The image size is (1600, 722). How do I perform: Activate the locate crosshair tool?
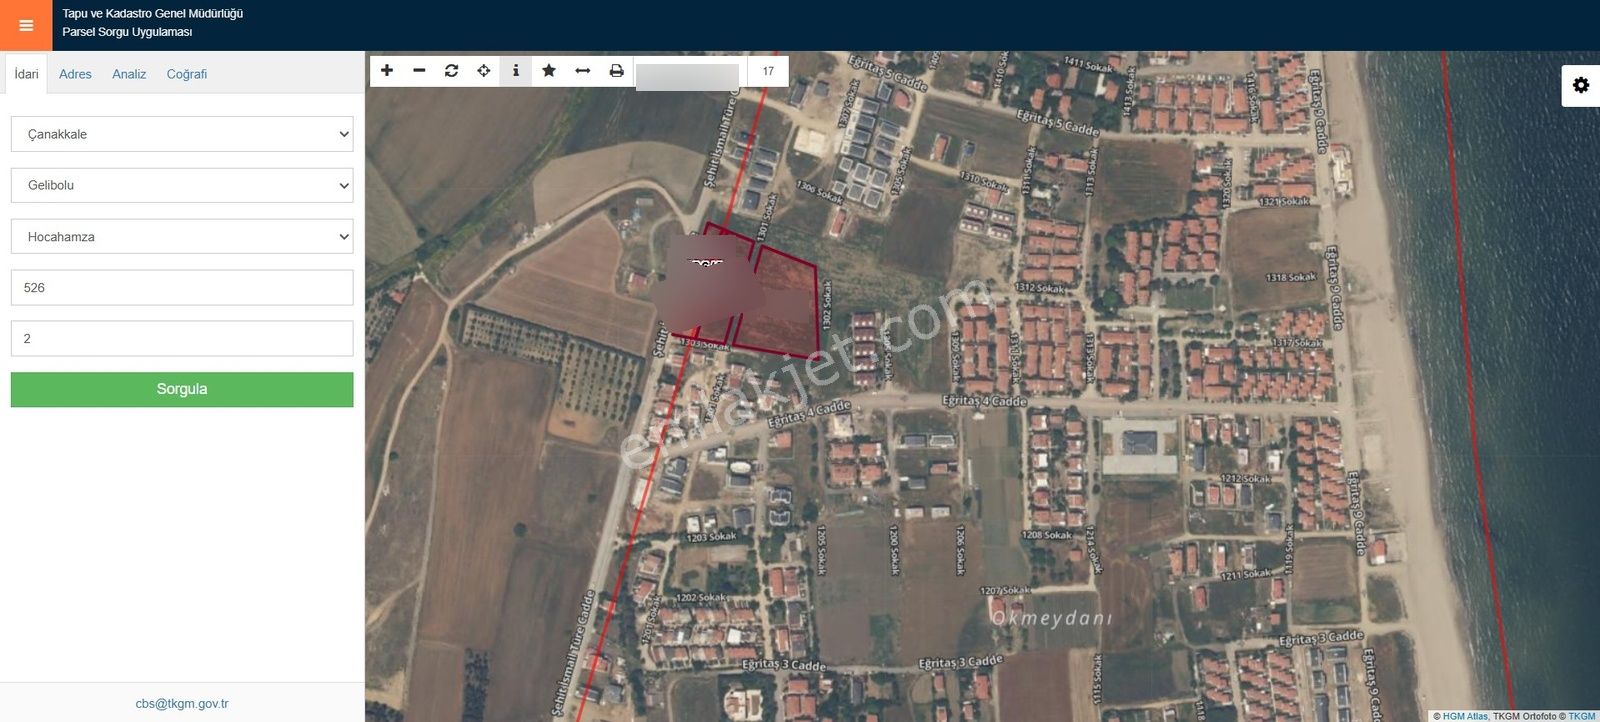click(x=483, y=71)
